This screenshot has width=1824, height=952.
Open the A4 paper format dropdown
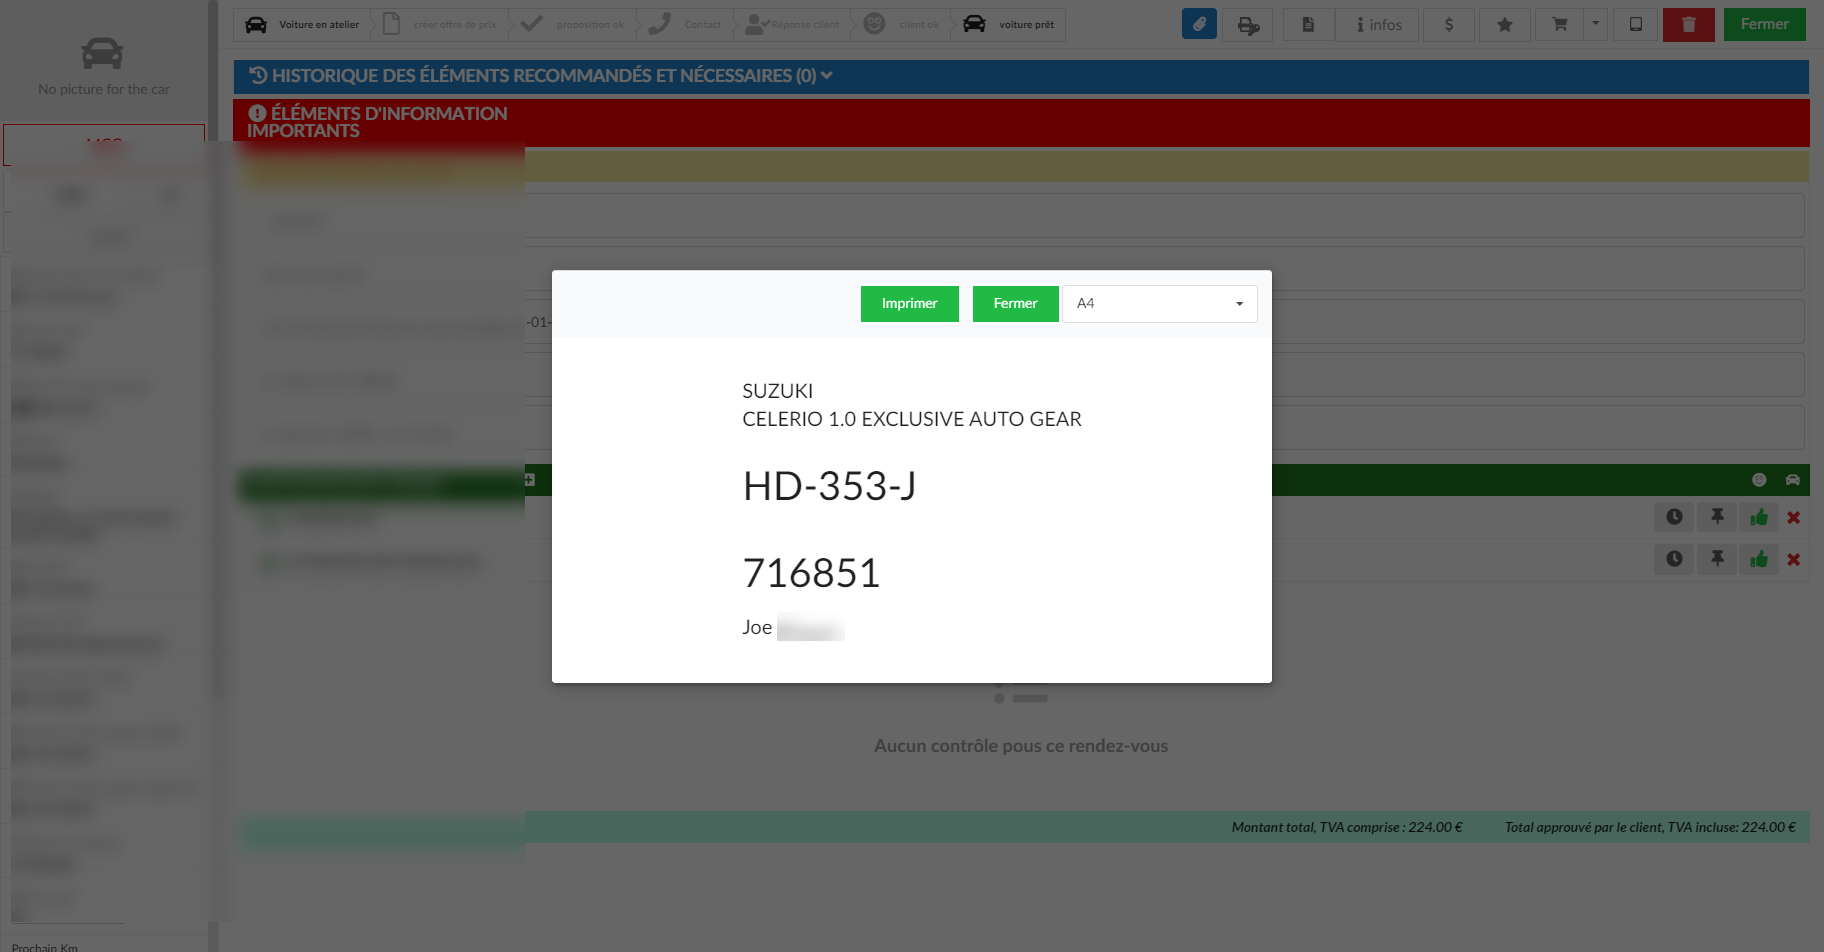(1159, 304)
